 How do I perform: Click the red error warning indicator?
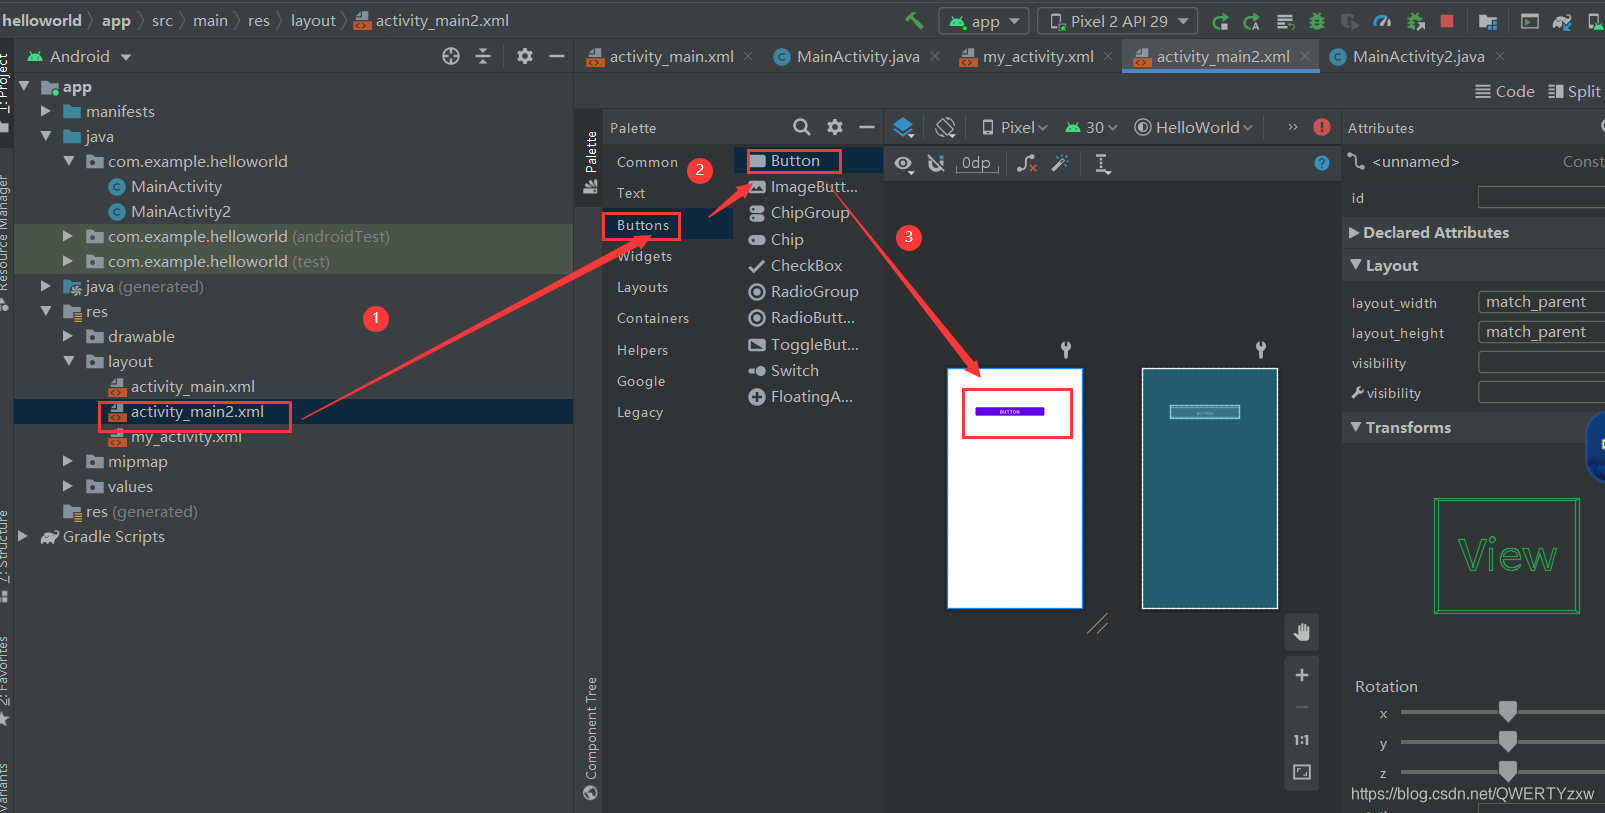pos(1322,127)
